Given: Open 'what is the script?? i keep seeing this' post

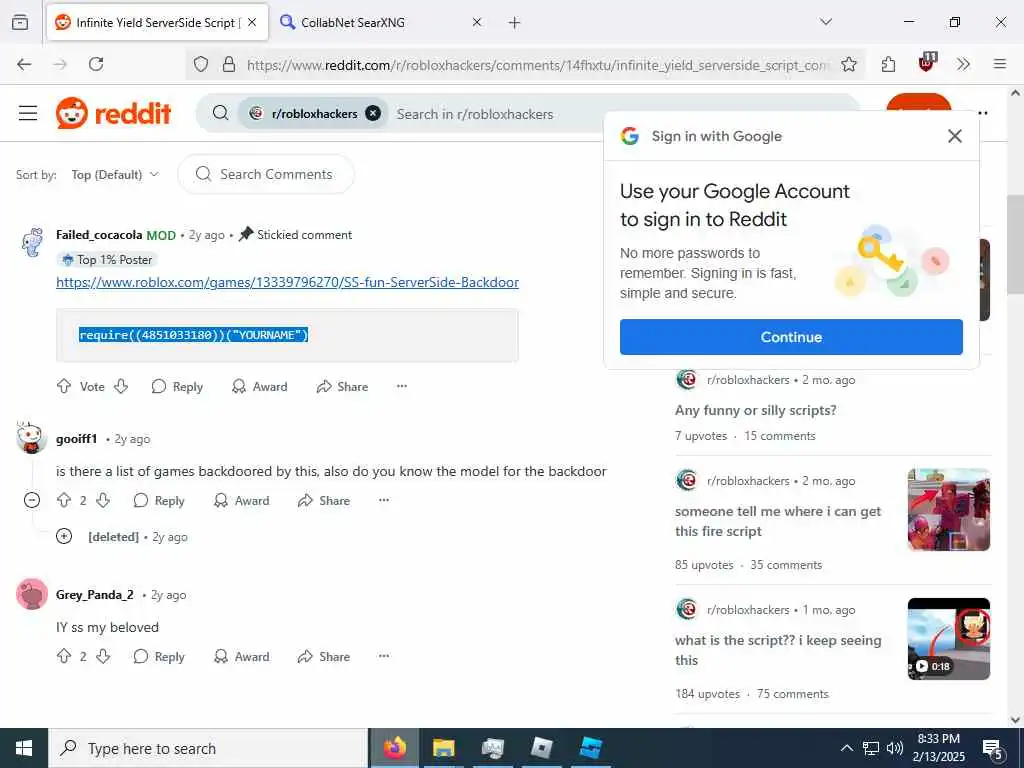Looking at the screenshot, I should pyautogui.click(x=778, y=650).
